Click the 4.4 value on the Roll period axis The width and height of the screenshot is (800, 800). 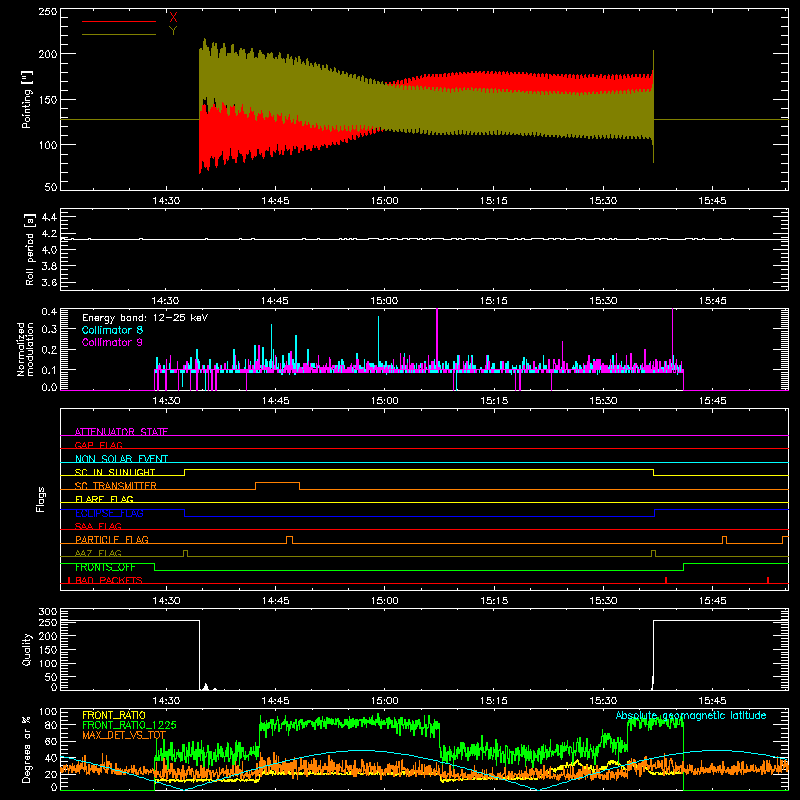point(49,217)
